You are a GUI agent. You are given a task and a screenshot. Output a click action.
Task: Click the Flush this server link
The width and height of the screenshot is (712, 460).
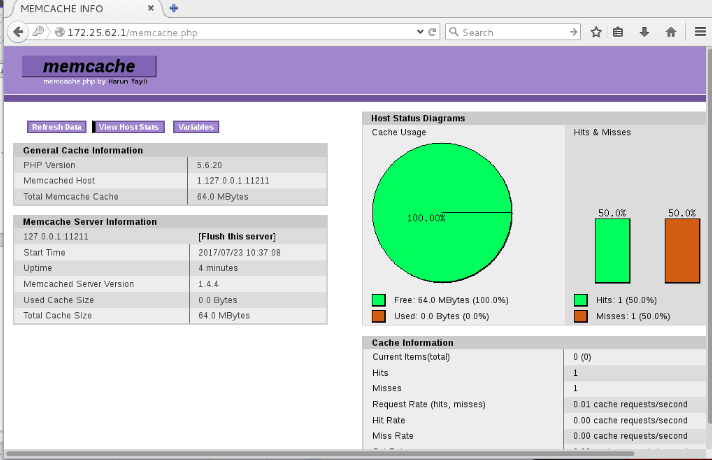pyautogui.click(x=237, y=237)
